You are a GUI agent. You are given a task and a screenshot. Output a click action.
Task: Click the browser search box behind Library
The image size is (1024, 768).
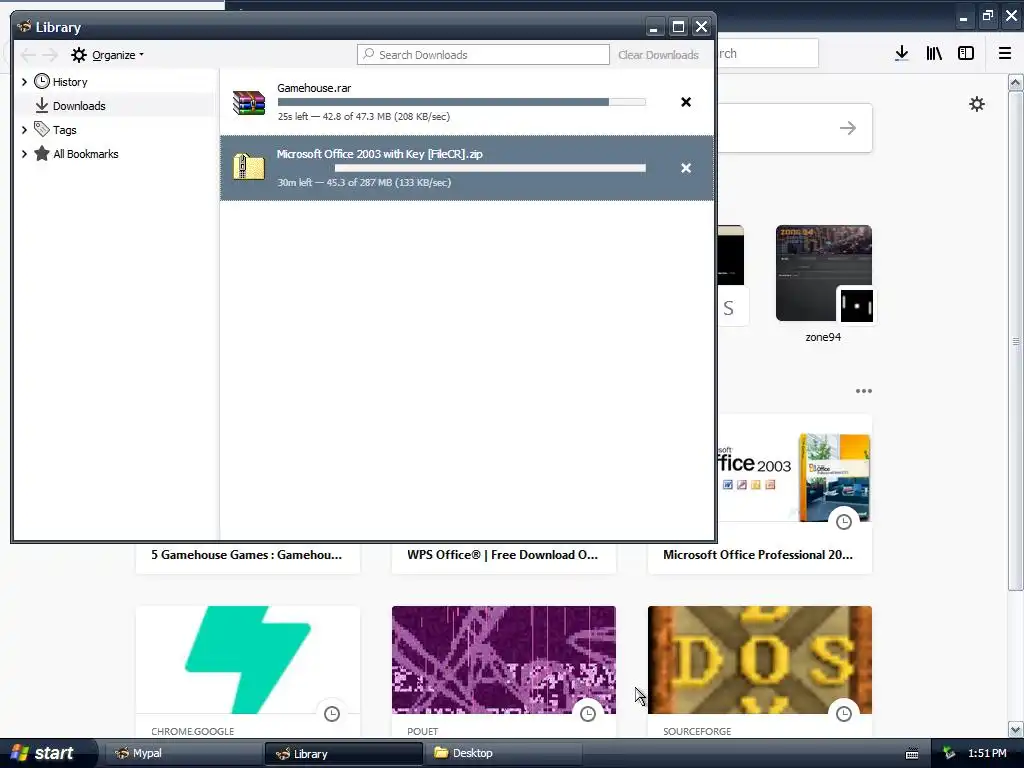tap(767, 54)
